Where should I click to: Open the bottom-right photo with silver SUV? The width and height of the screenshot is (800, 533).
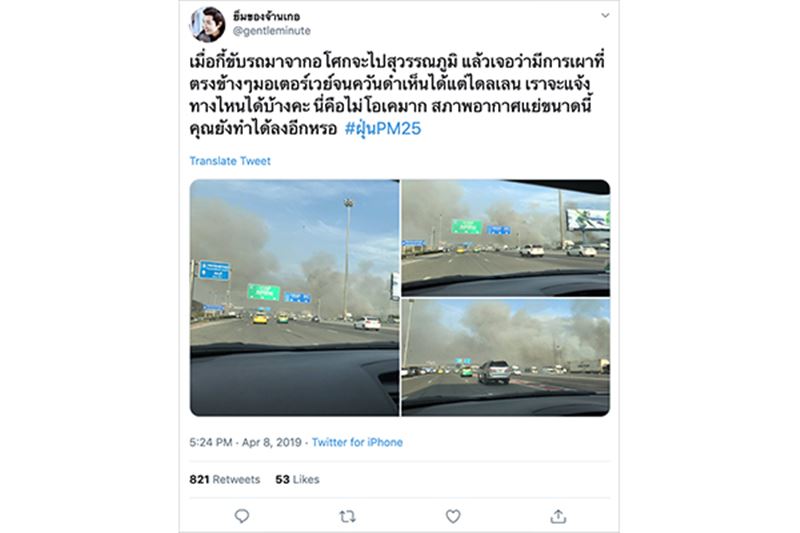point(506,358)
